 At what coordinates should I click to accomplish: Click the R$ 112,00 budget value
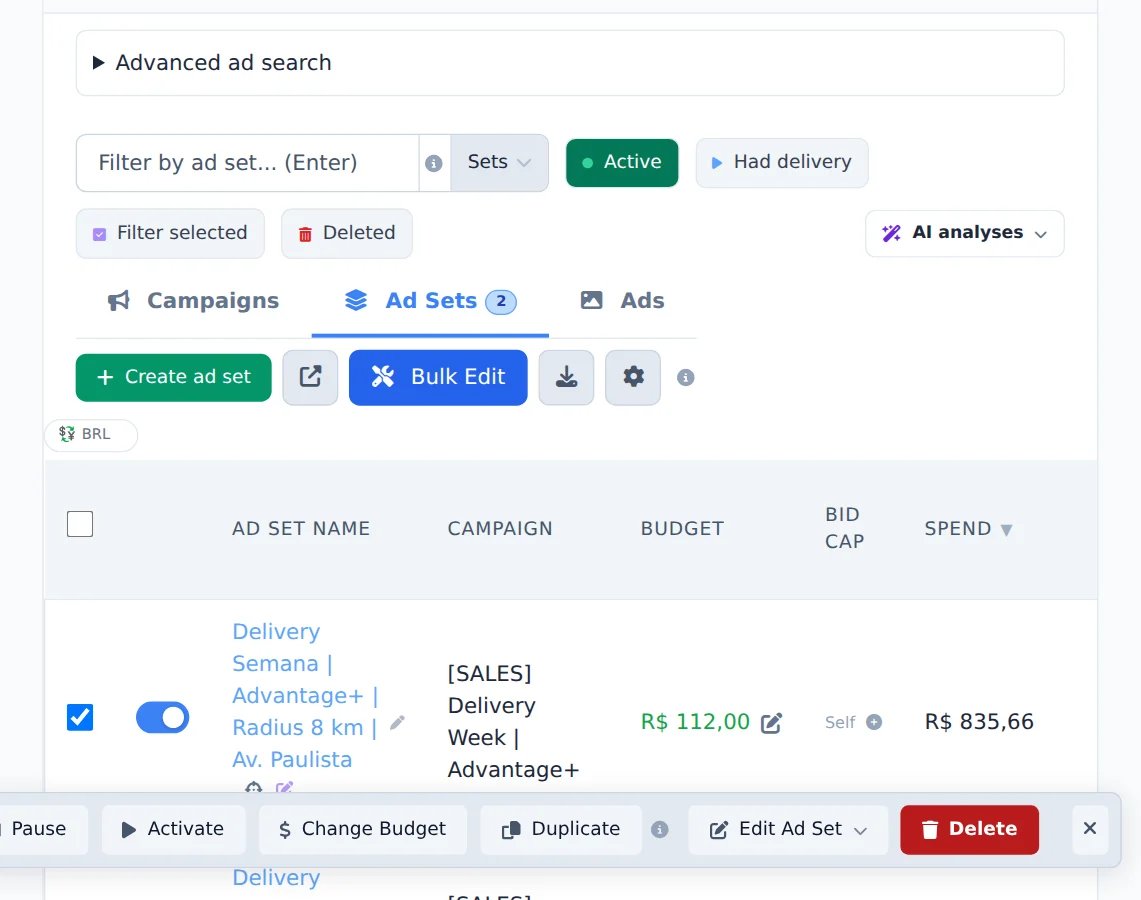click(695, 722)
